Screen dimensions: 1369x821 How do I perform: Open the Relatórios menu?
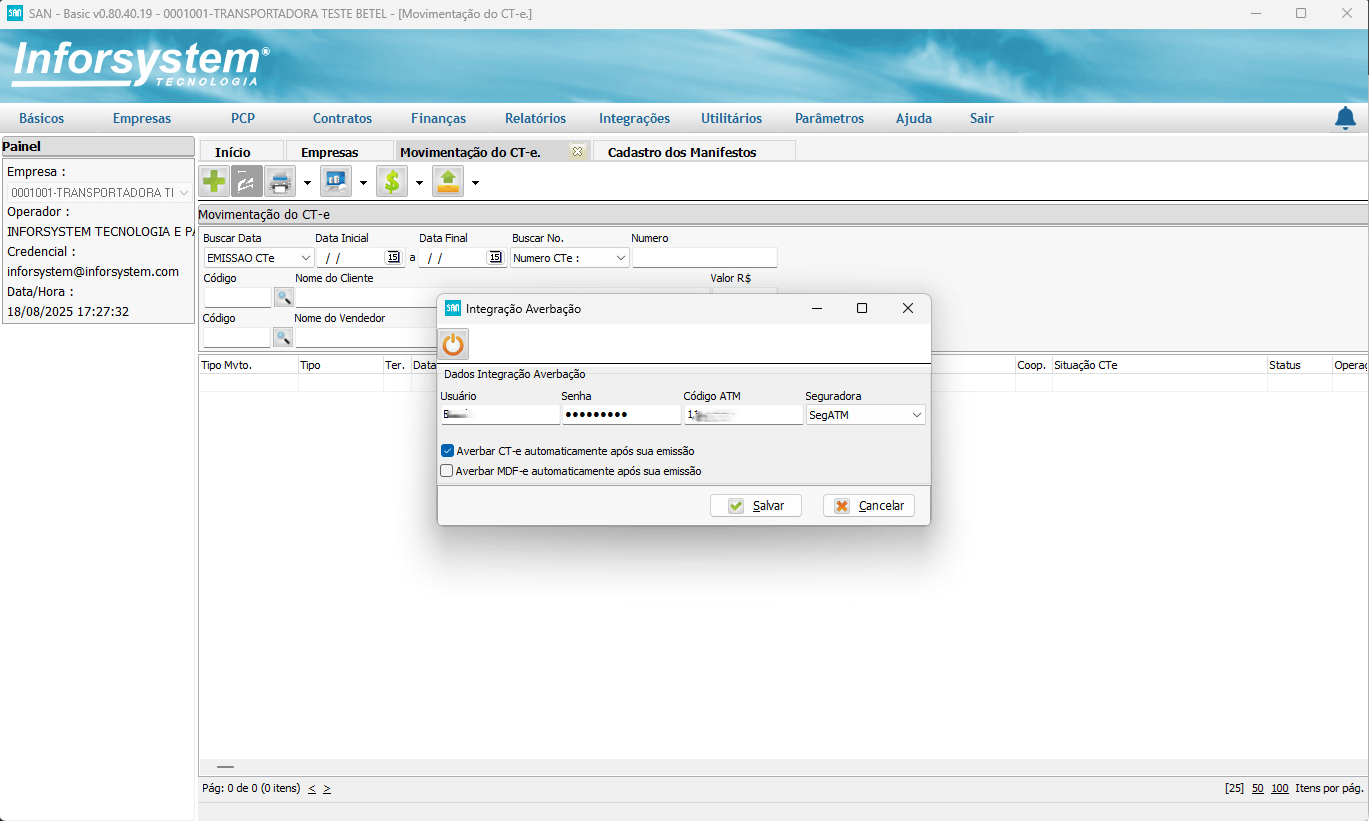pyautogui.click(x=535, y=118)
